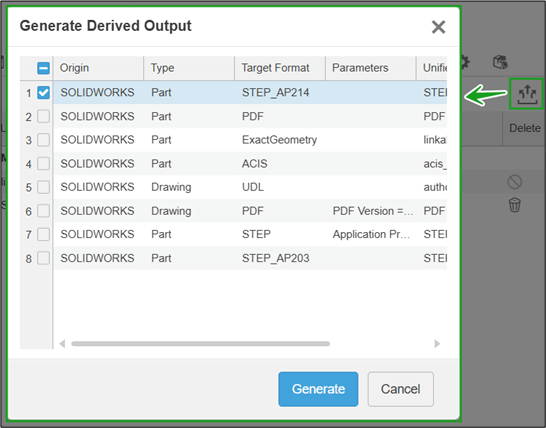The image size is (546, 428).
Task: Sort by the Origin column header
Action: pyautogui.click(x=99, y=68)
